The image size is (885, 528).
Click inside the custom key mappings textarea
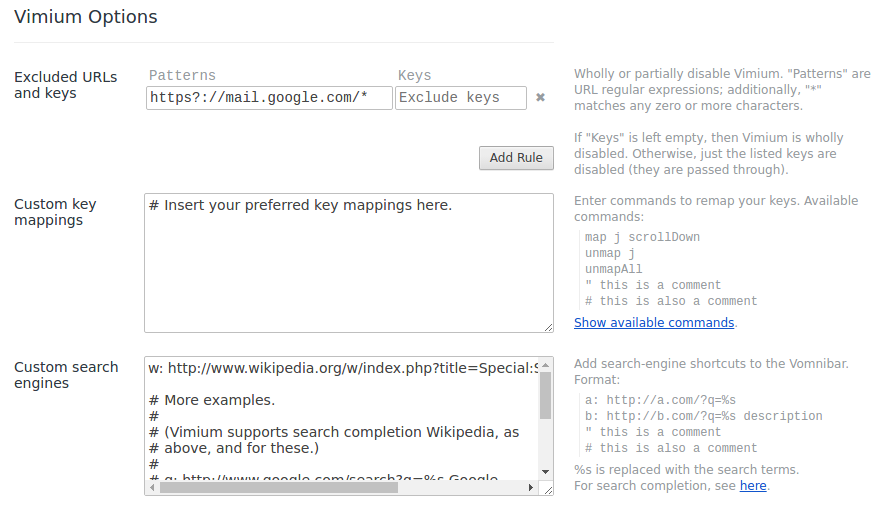point(349,263)
